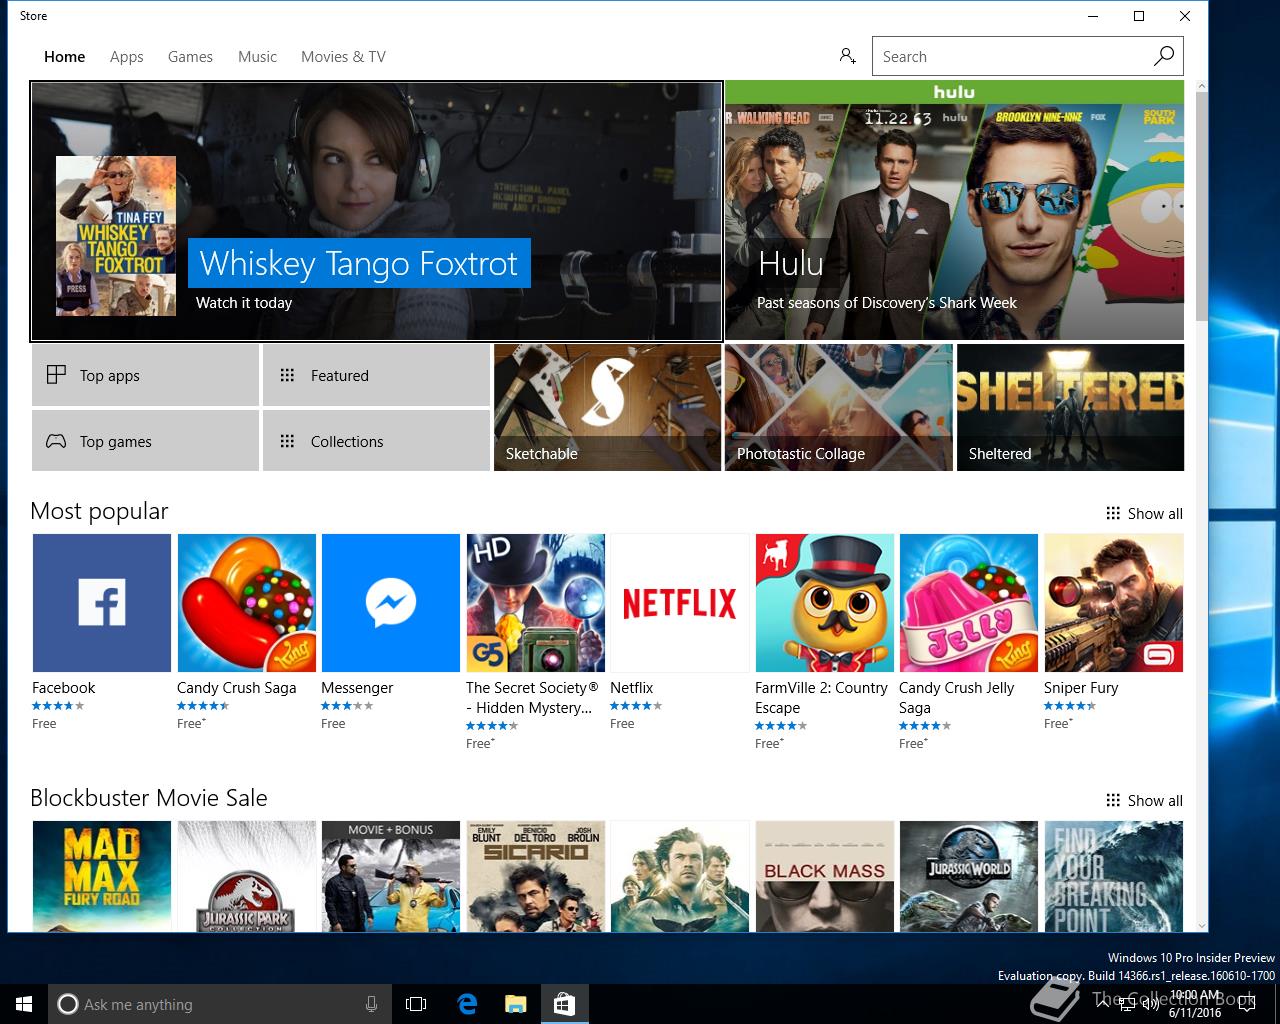Open the Candy Crush Saga app icon
This screenshot has width=1280, height=1024.
[247, 603]
